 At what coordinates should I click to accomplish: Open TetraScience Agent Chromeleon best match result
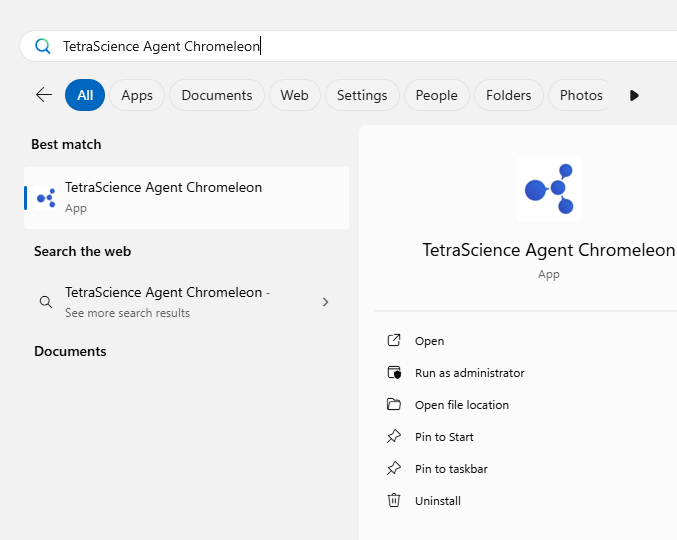tap(187, 198)
